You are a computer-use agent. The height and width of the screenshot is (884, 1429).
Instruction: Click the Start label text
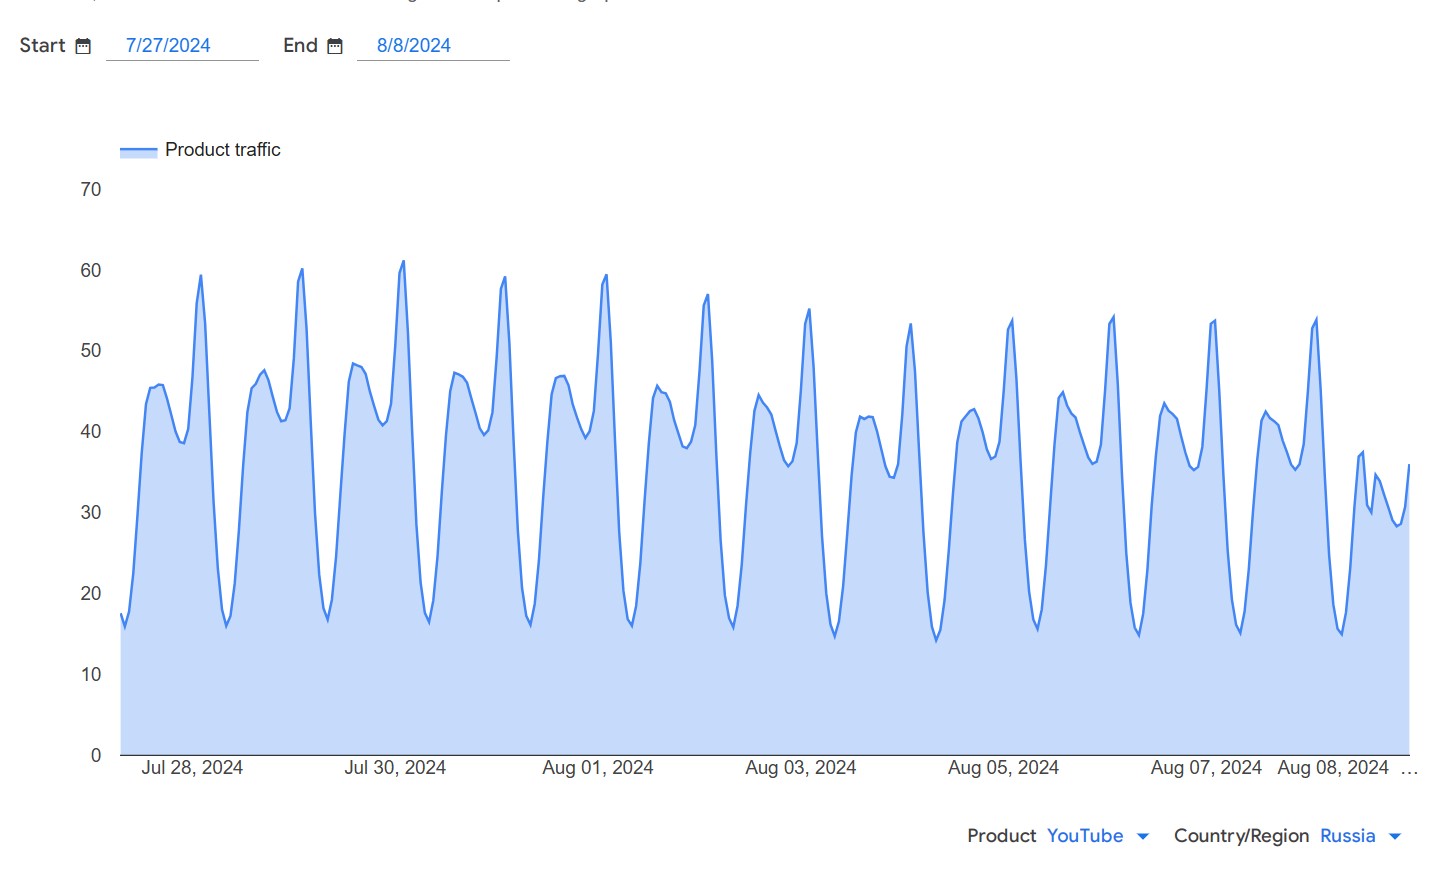[42, 46]
